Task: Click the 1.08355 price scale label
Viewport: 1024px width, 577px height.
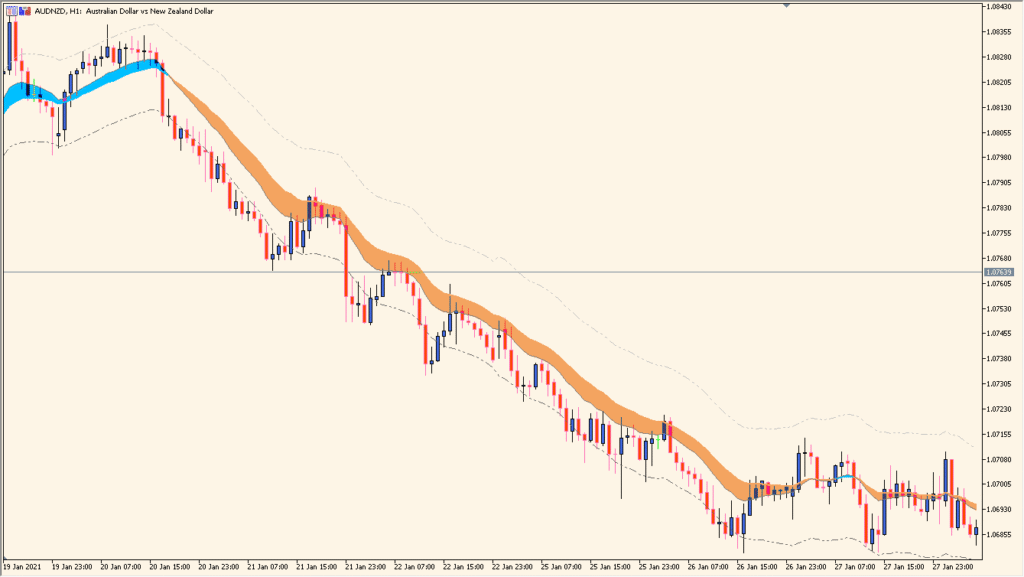Action: click(999, 32)
